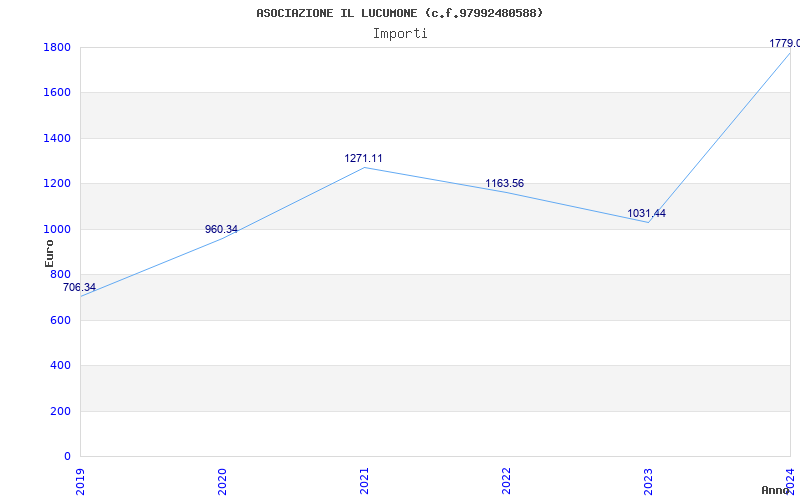The width and height of the screenshot is (800, 500).
Task: Select x-axis year 2019
Action: [80, 481]
